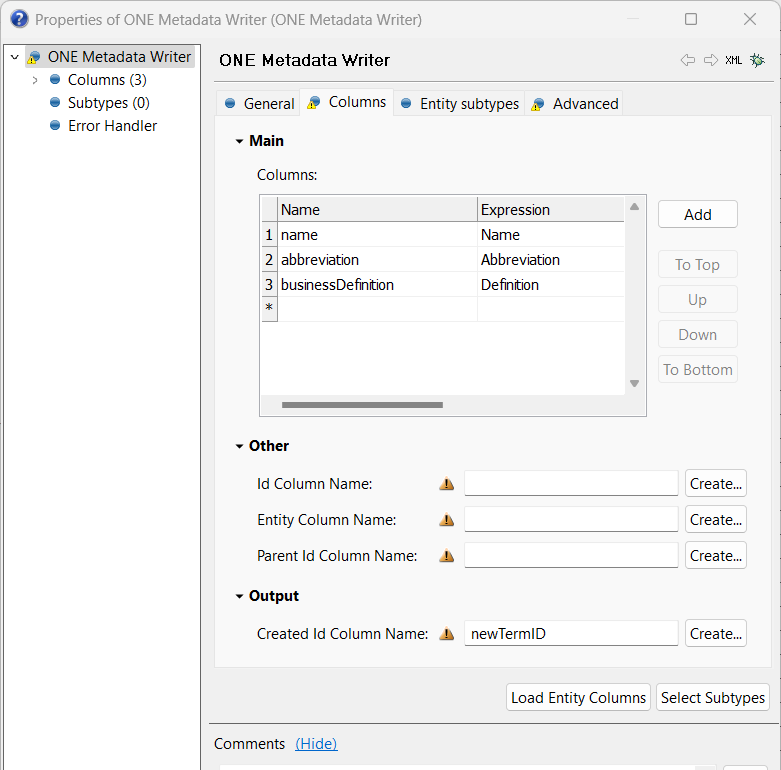Click warning icon beside Entity Column Name
Viewport: 781px width, 770px height.
point(447,520)
